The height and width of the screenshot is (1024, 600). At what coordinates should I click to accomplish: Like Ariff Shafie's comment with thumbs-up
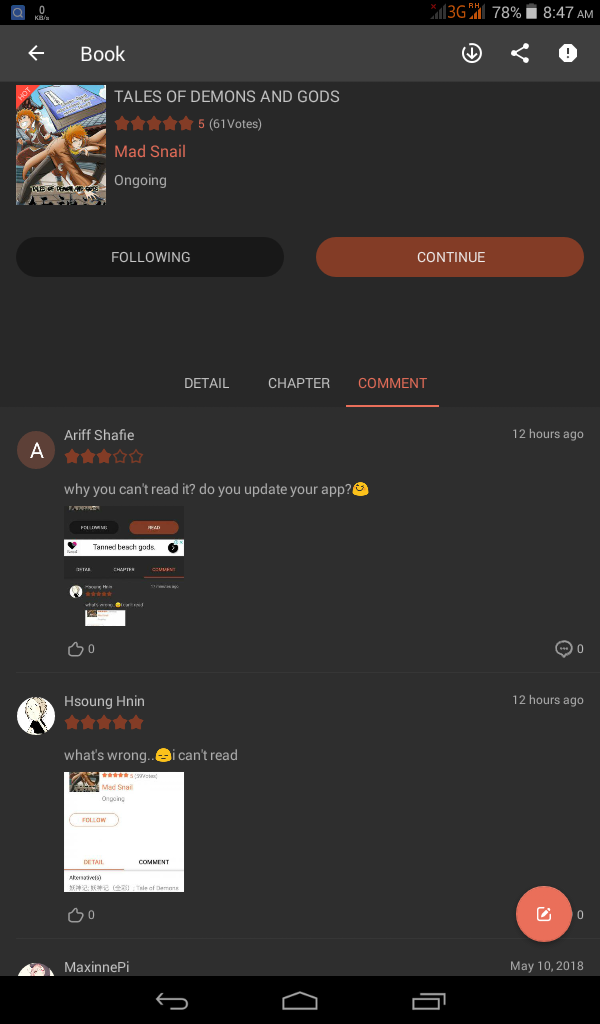(76, 648)
